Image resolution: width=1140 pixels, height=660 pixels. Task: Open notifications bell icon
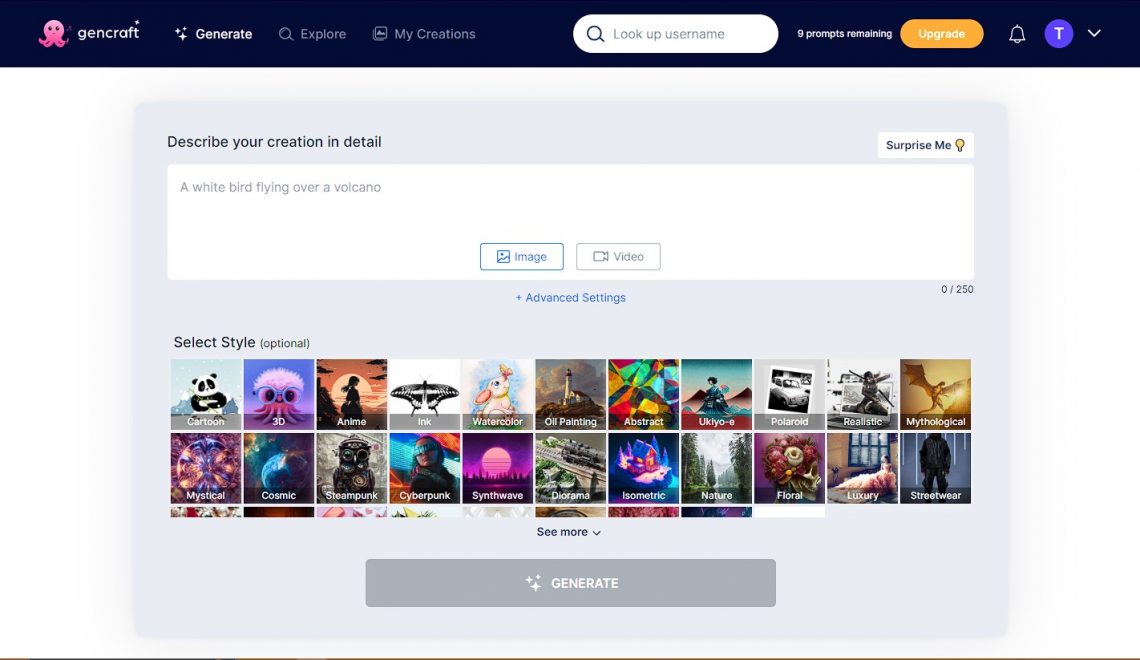point(1016,34)
